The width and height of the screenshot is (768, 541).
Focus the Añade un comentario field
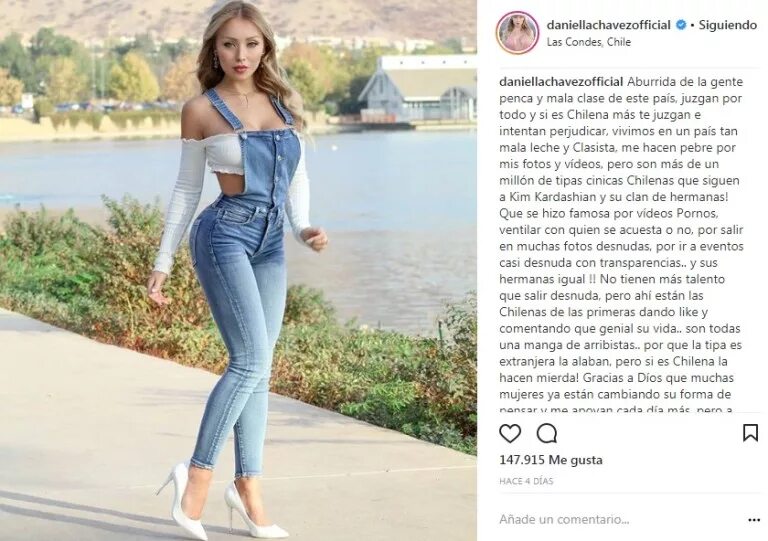point(564,519)
